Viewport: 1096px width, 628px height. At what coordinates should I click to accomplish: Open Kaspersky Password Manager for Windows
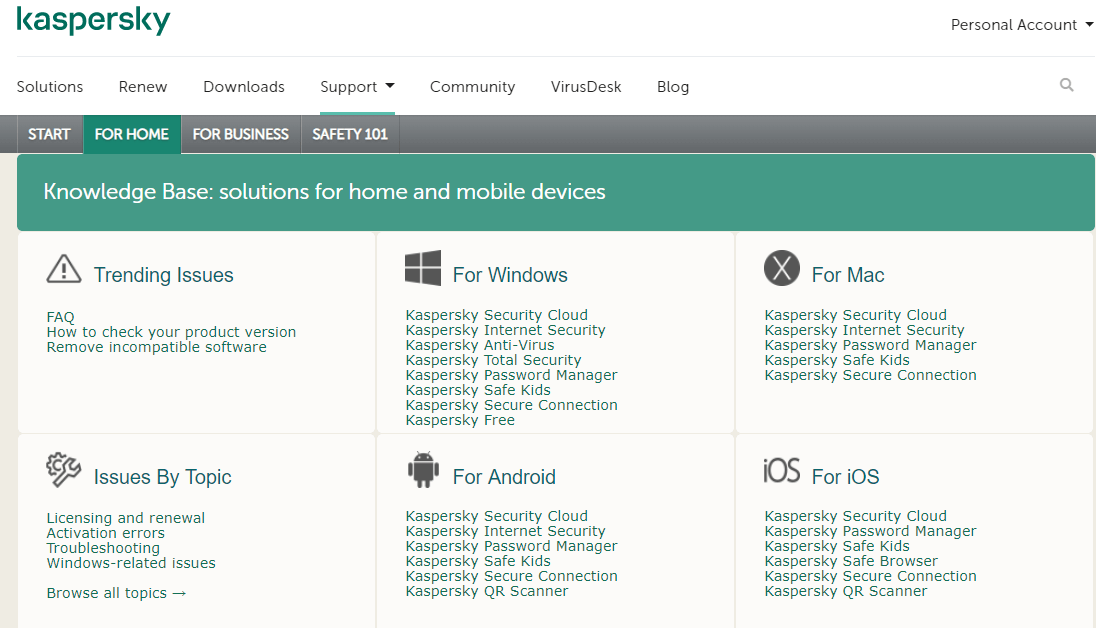[512, 375]
